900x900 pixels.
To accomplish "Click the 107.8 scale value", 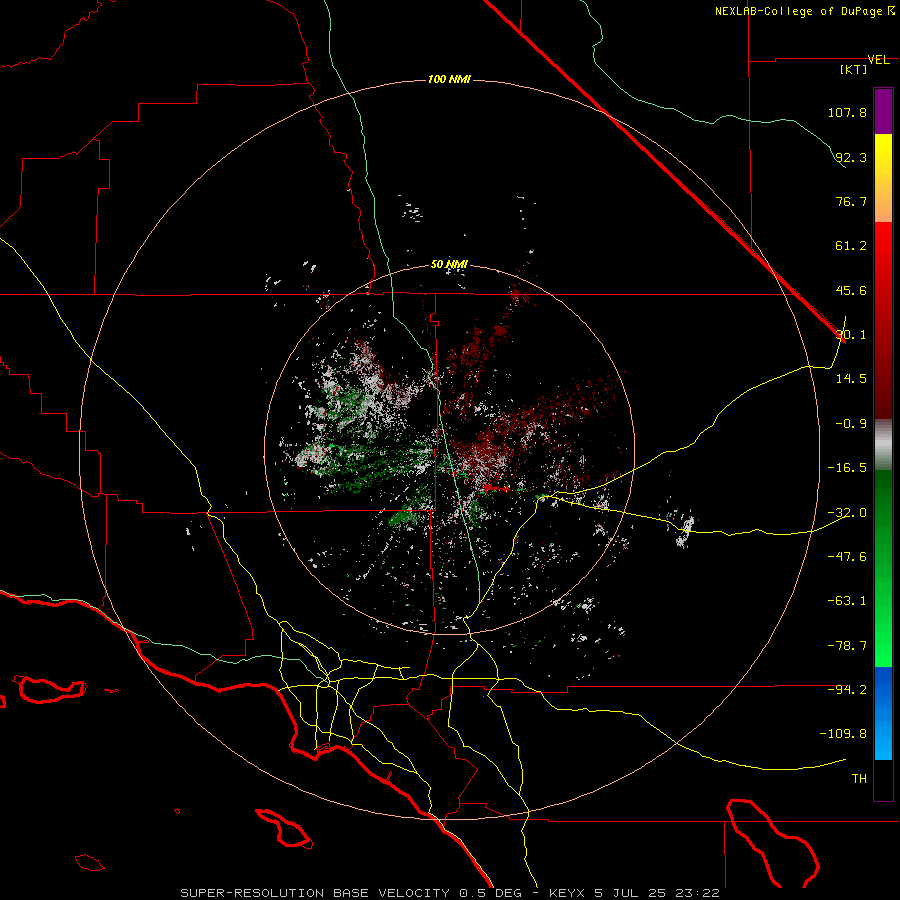I will tap(847, 112).
